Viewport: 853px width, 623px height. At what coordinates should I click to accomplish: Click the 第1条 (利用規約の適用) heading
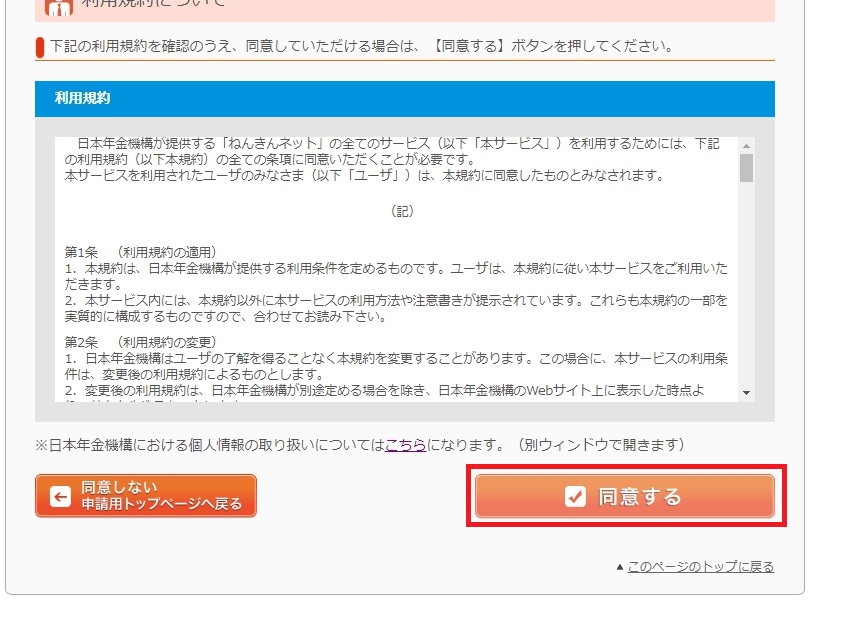coord(140,252)
